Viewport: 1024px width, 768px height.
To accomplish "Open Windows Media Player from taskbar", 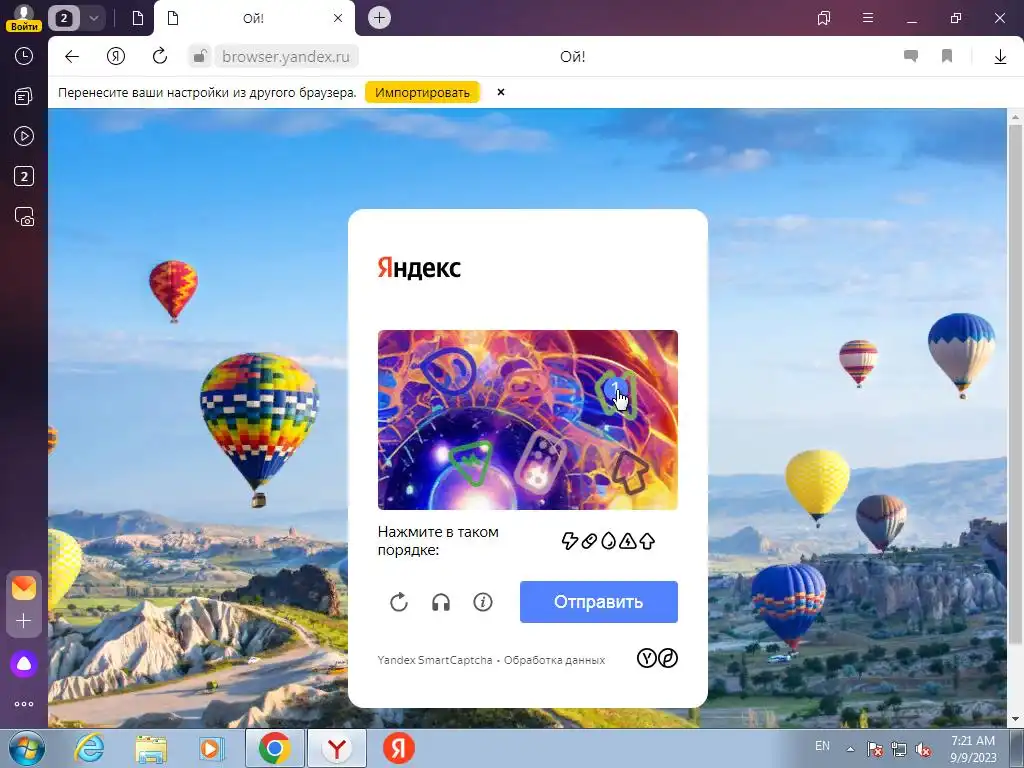I will (x=211, y=748).
